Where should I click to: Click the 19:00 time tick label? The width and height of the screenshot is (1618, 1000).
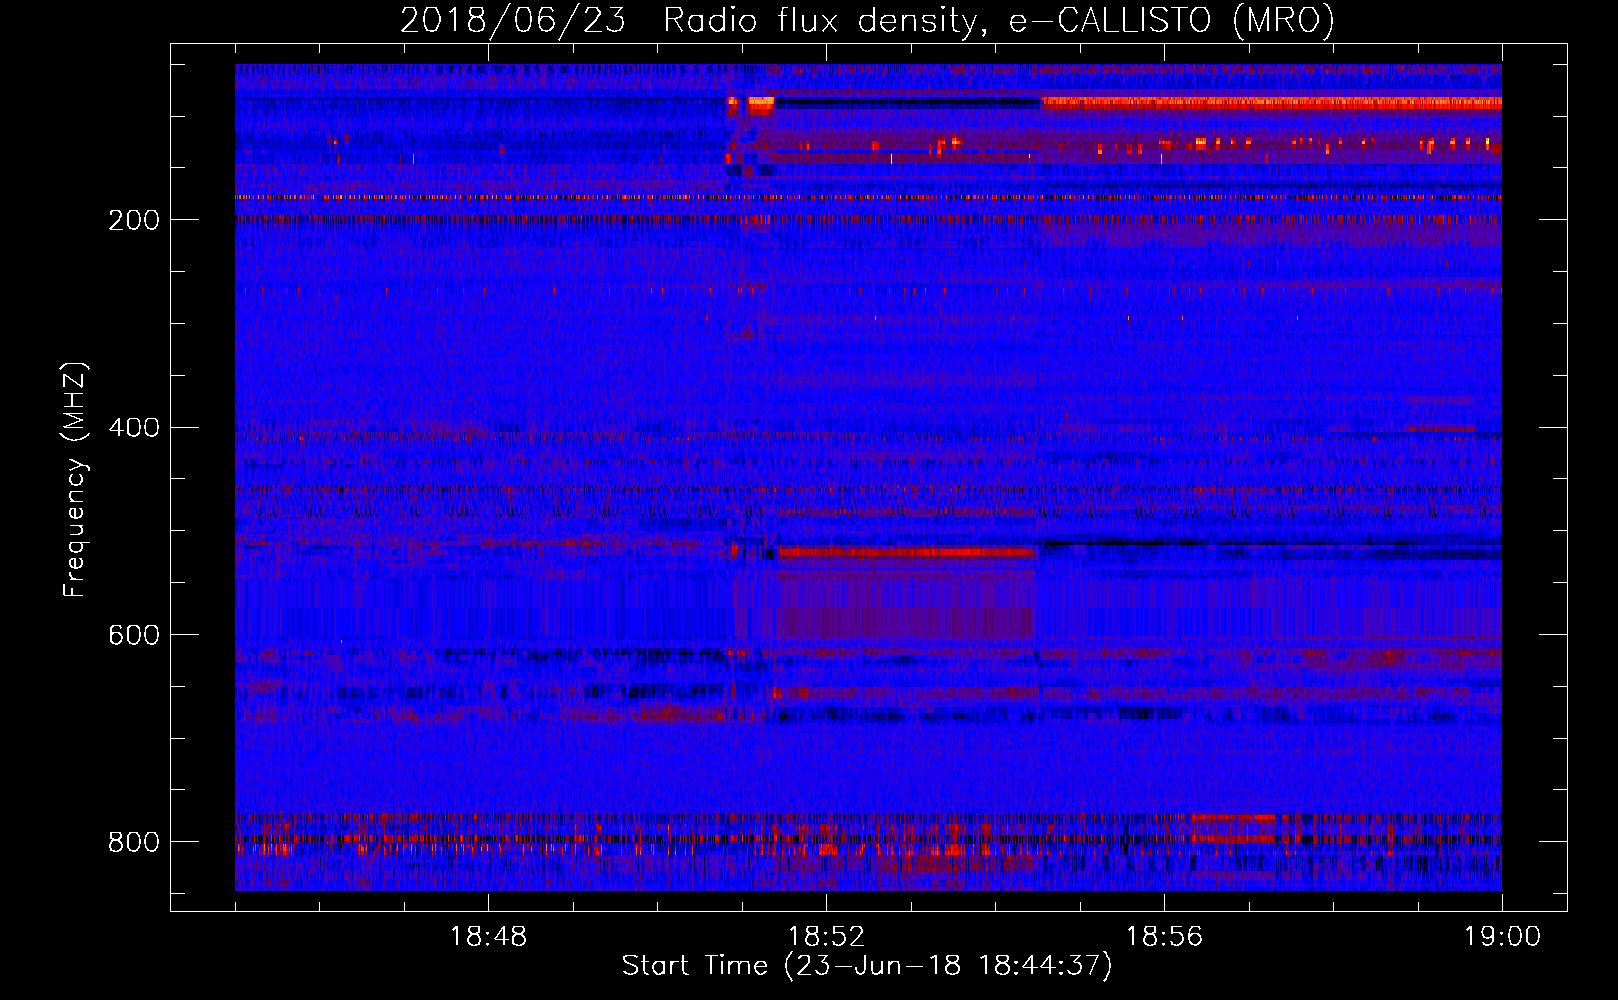1502,937
